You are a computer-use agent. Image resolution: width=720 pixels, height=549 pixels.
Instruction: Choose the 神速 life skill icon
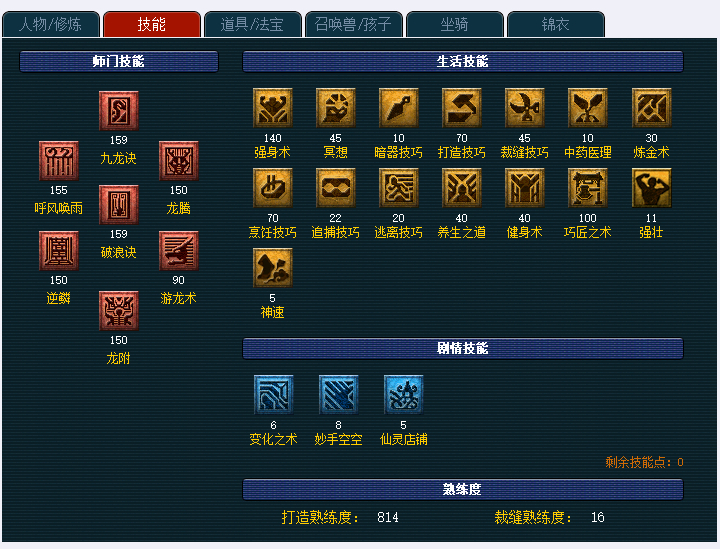[272, 268]
